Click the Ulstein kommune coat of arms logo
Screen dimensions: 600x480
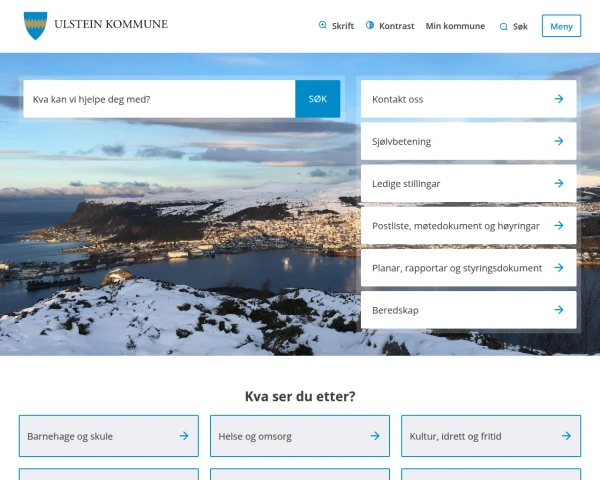(x=35, y=26)
